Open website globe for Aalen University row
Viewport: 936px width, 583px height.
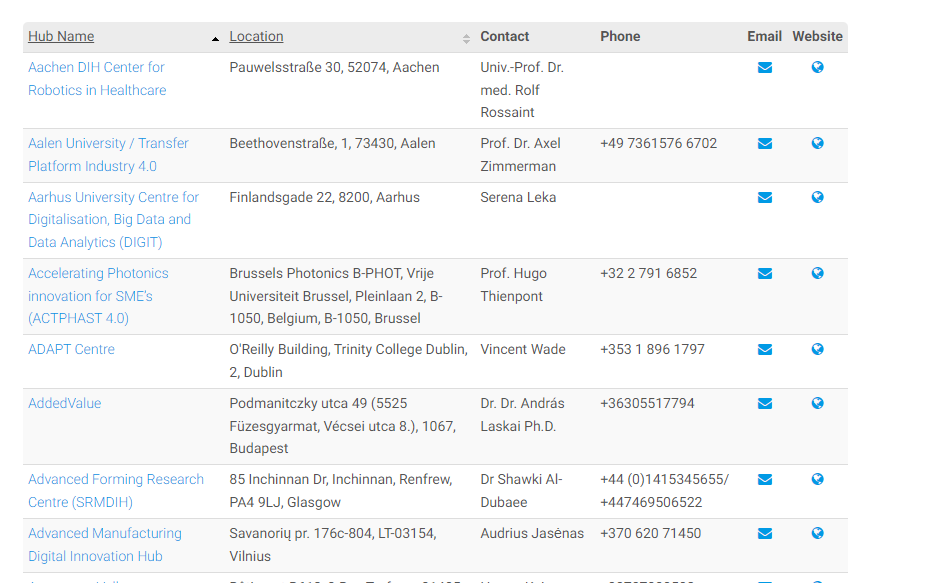(x=817, y=144)
